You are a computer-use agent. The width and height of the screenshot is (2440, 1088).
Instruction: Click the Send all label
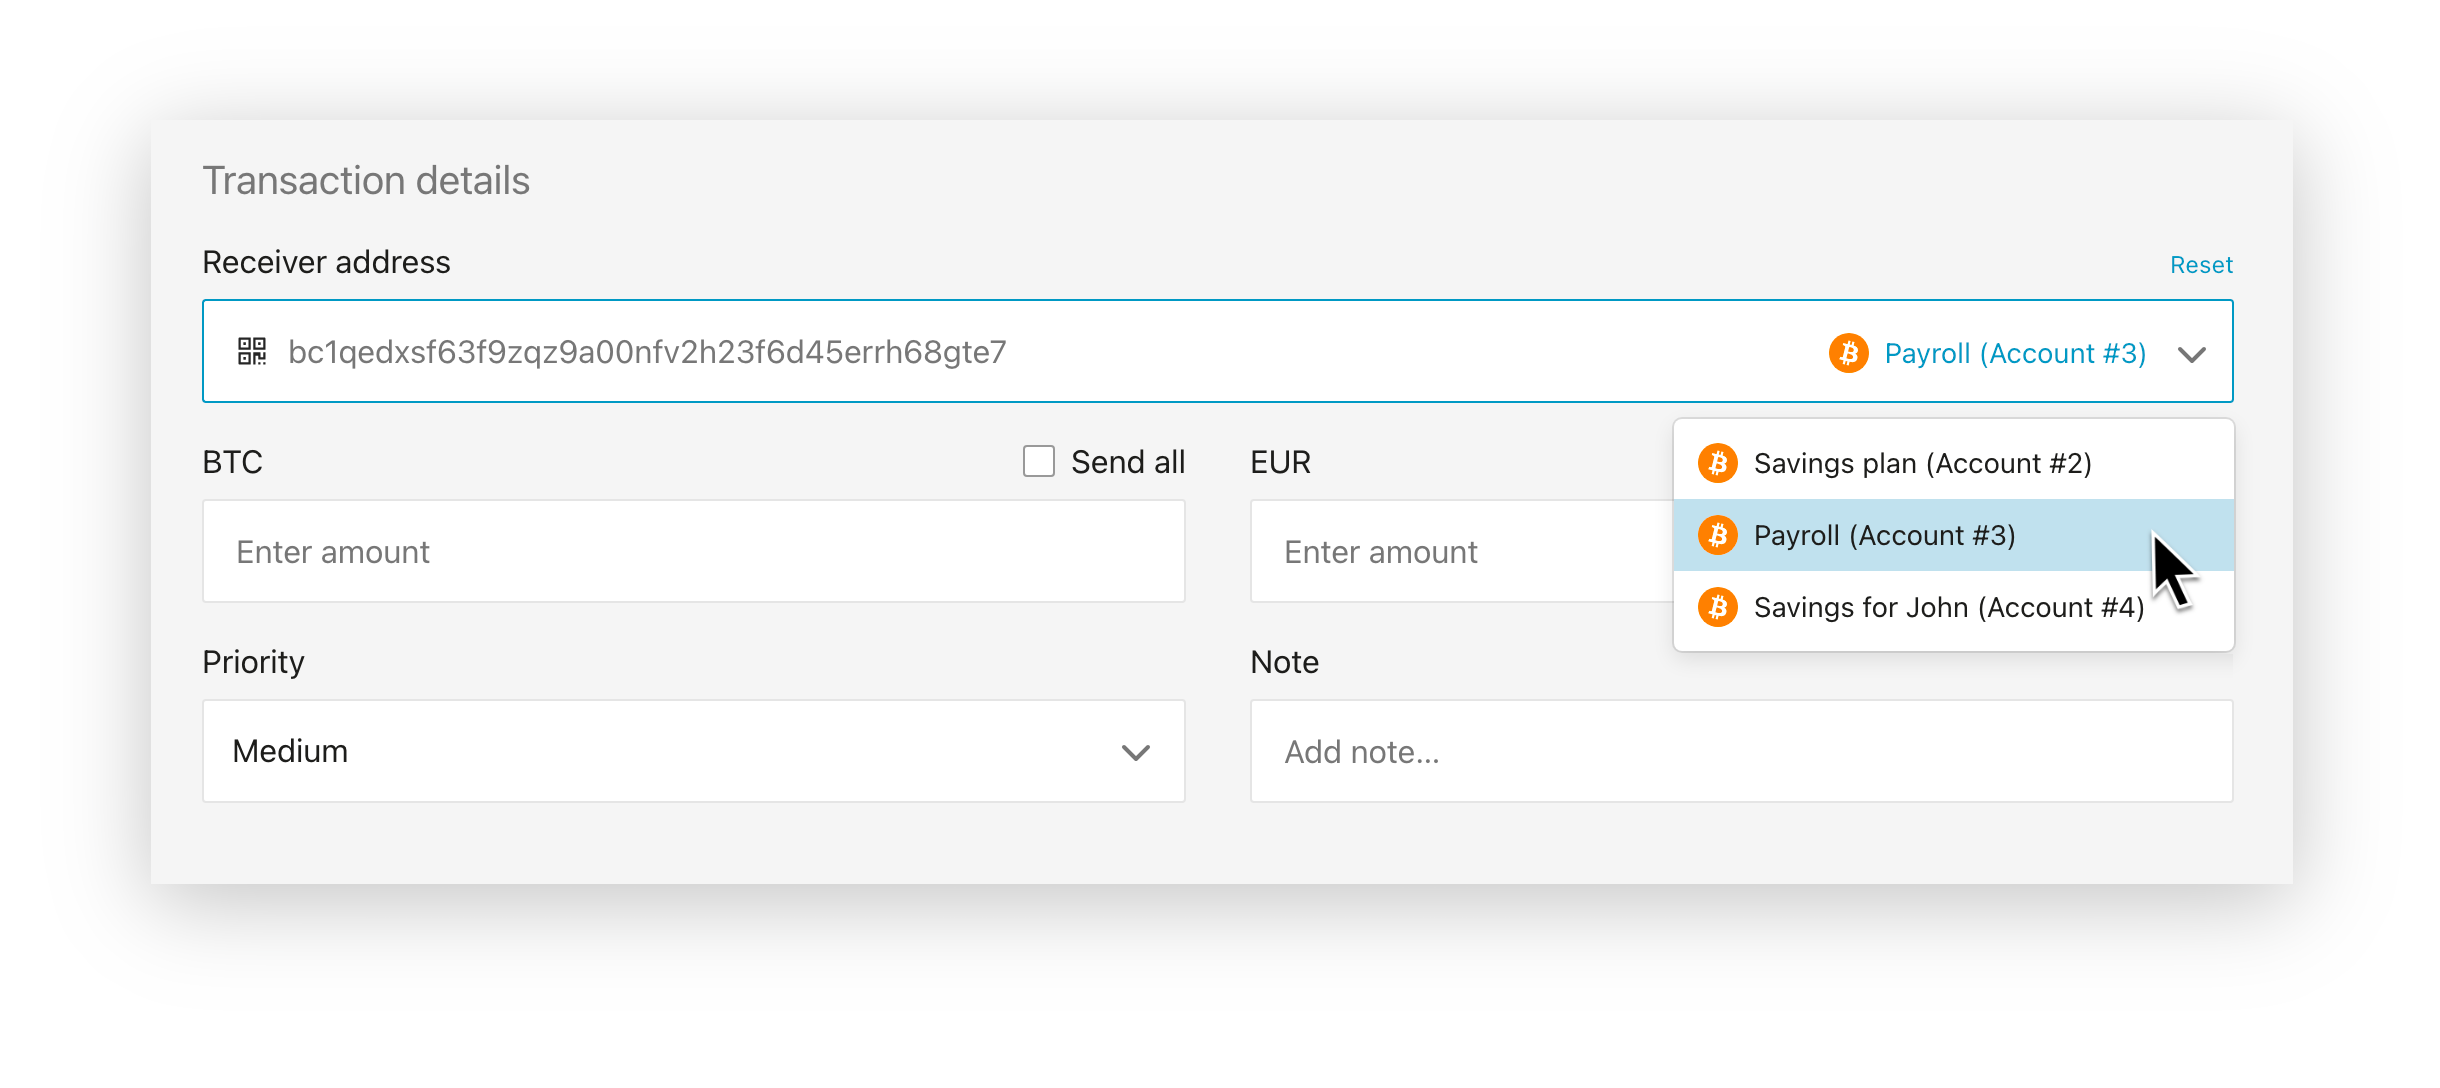1127,462
